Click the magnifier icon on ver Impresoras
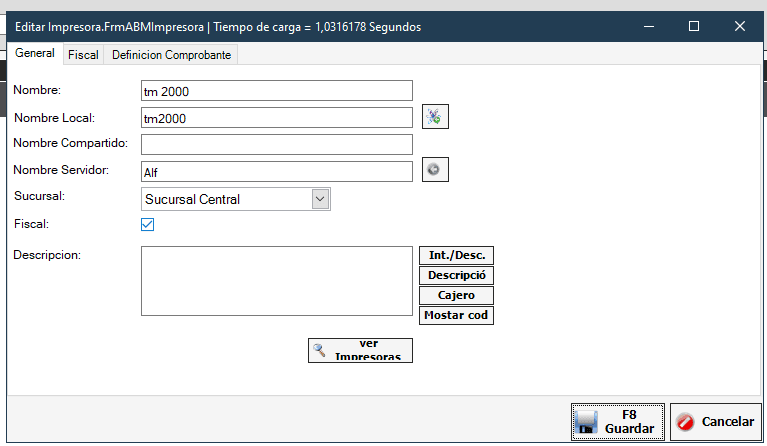767x446 pixels. [x=320, y=350]
